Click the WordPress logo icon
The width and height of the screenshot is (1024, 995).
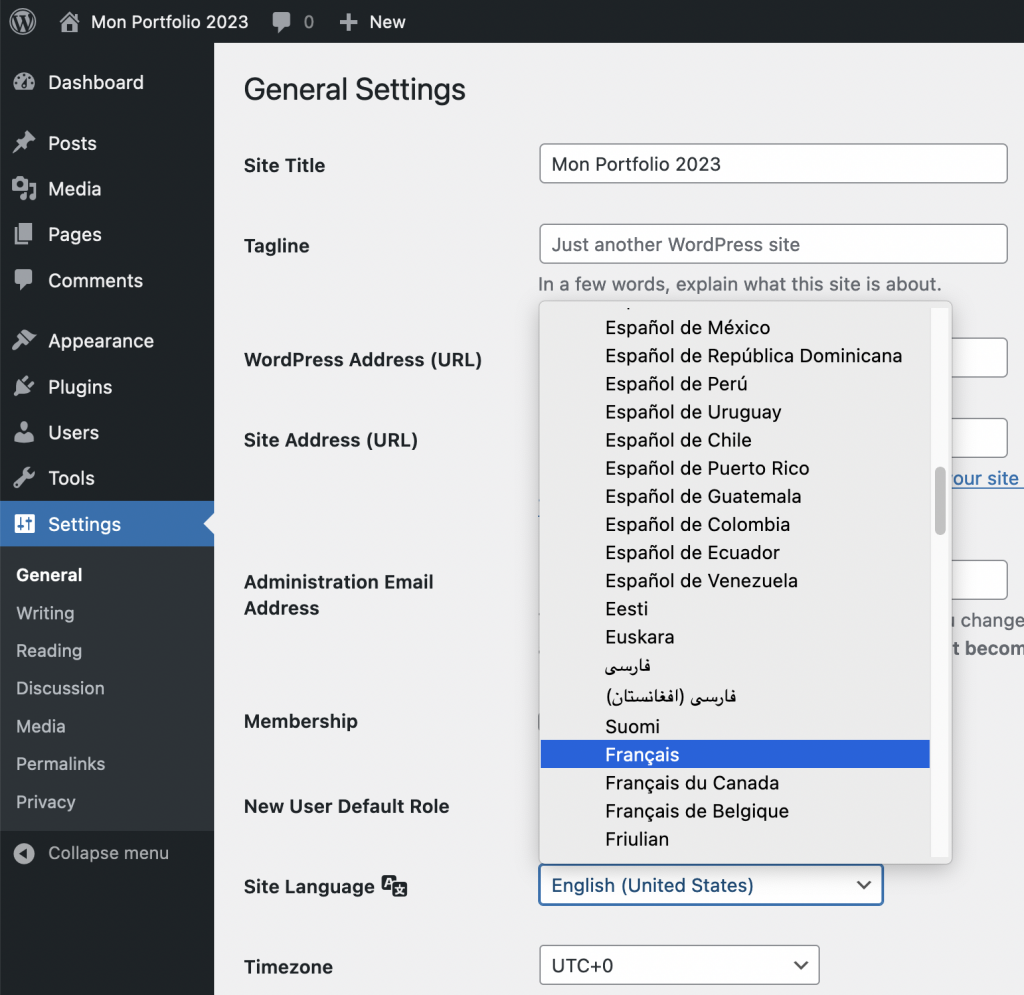point(23,22)
